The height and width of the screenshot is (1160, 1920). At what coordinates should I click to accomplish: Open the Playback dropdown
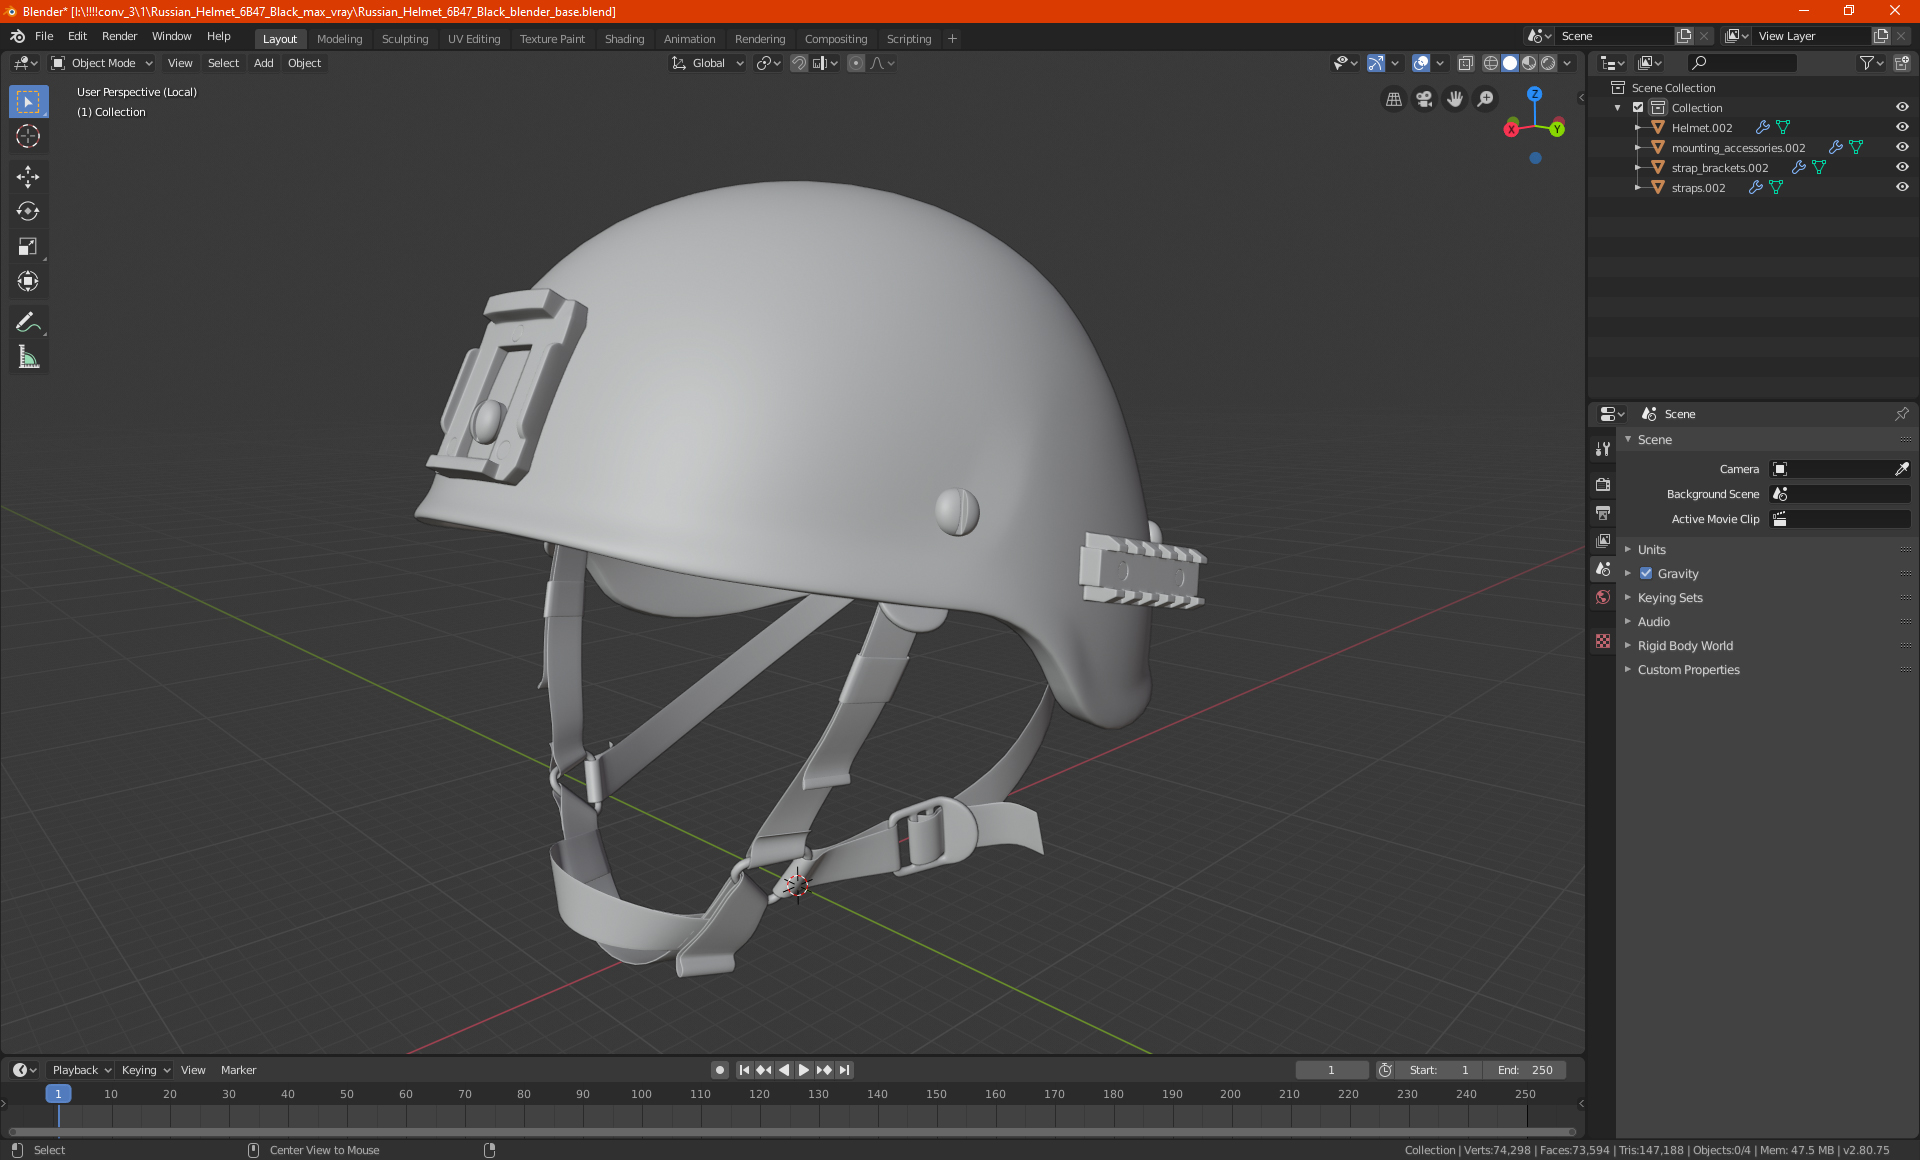(81, 1070)
